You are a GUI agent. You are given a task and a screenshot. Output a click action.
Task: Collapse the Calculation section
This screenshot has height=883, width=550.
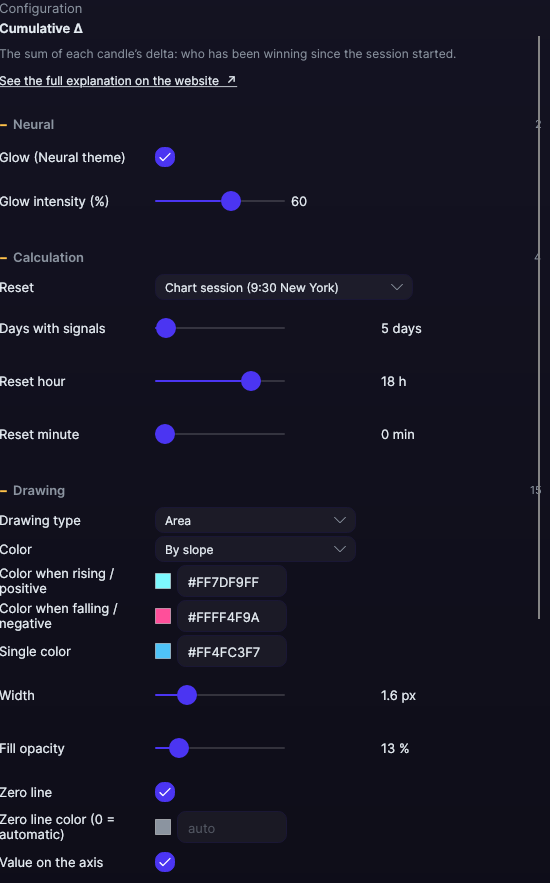click(x=42, y=257)
